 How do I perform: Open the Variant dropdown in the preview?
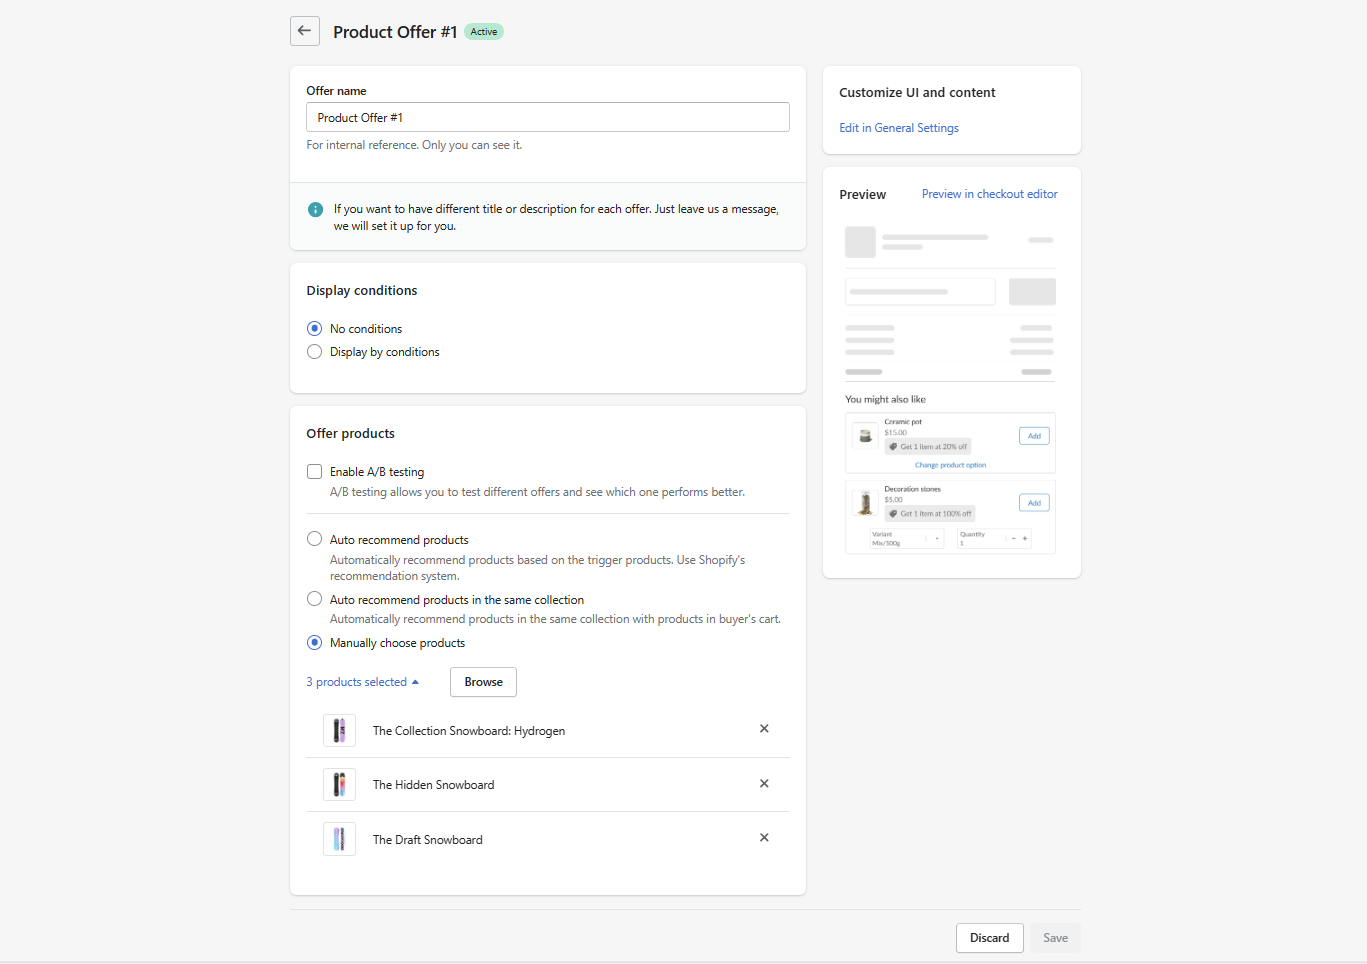907,538
